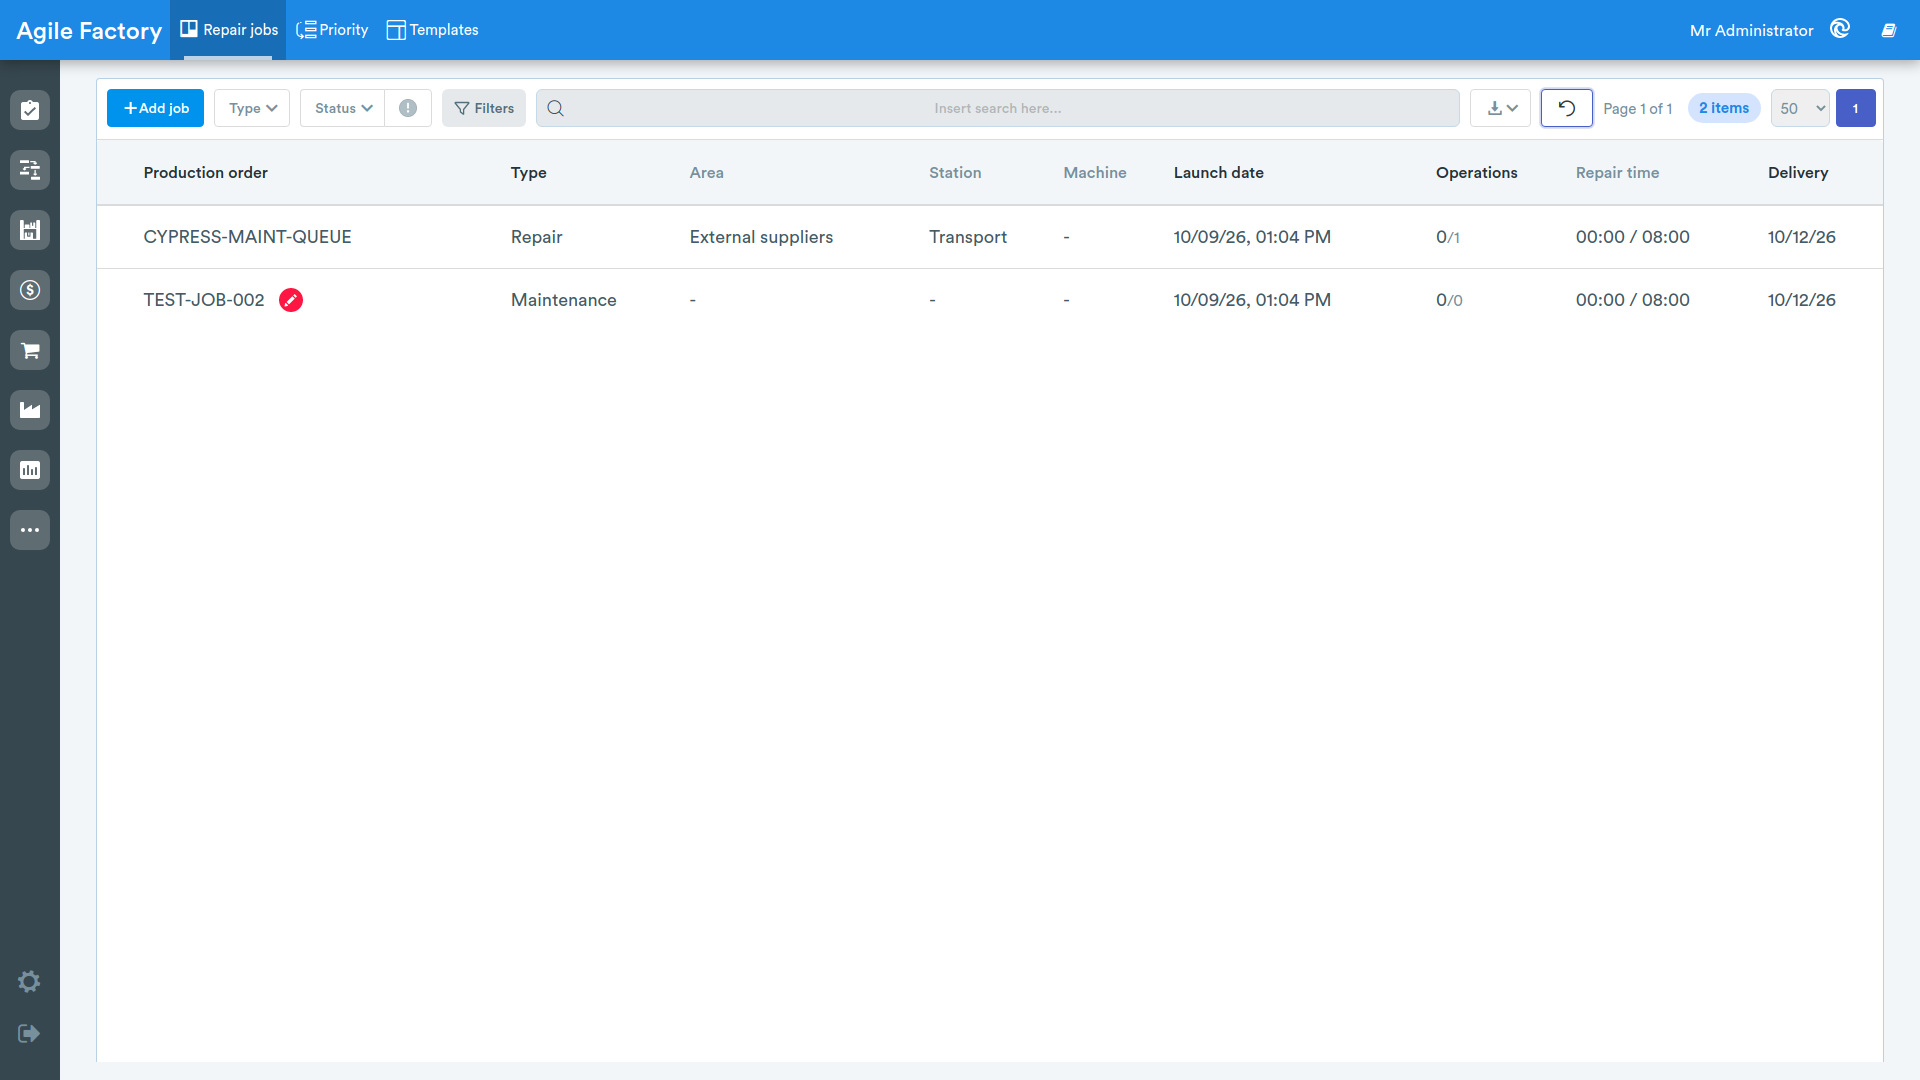Open the planning sliders sidebar icon
This screenshot has height=1080, width=1920.
coord(30,170)
